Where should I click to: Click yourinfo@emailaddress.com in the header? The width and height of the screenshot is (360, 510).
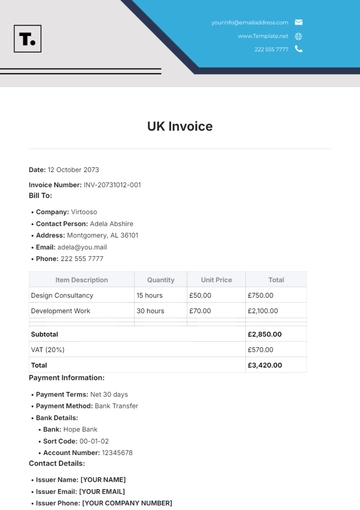click(250, 23)
